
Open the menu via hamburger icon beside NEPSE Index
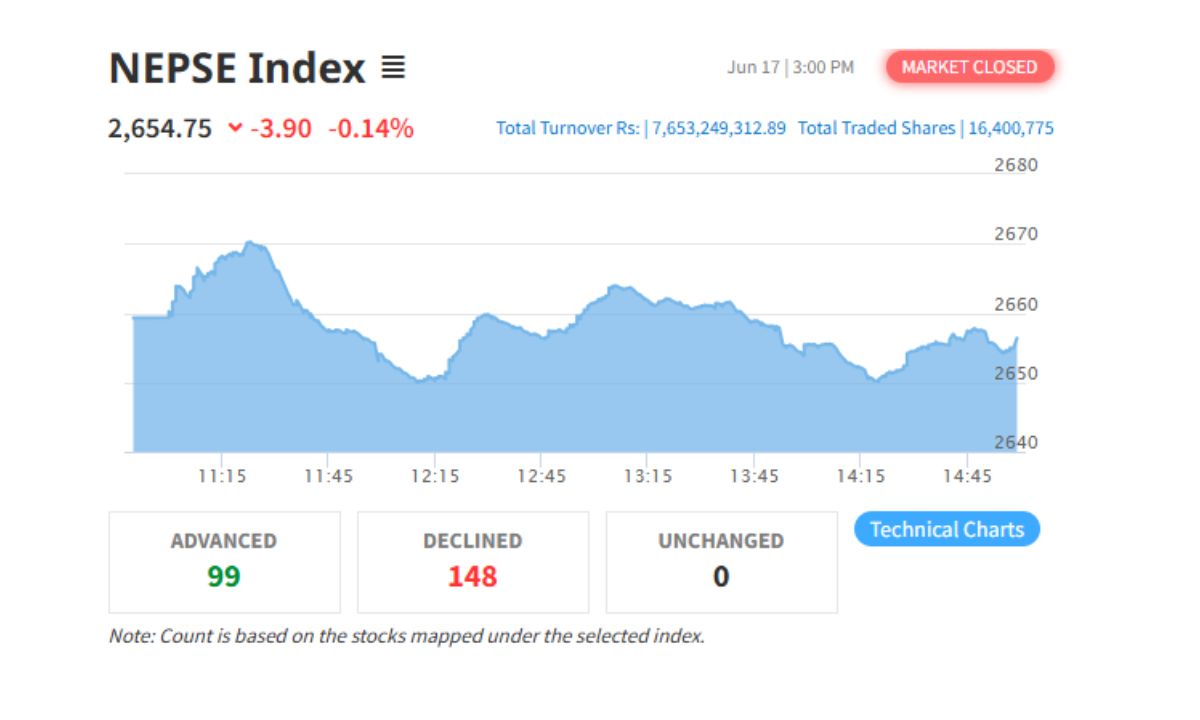[395, 68]
